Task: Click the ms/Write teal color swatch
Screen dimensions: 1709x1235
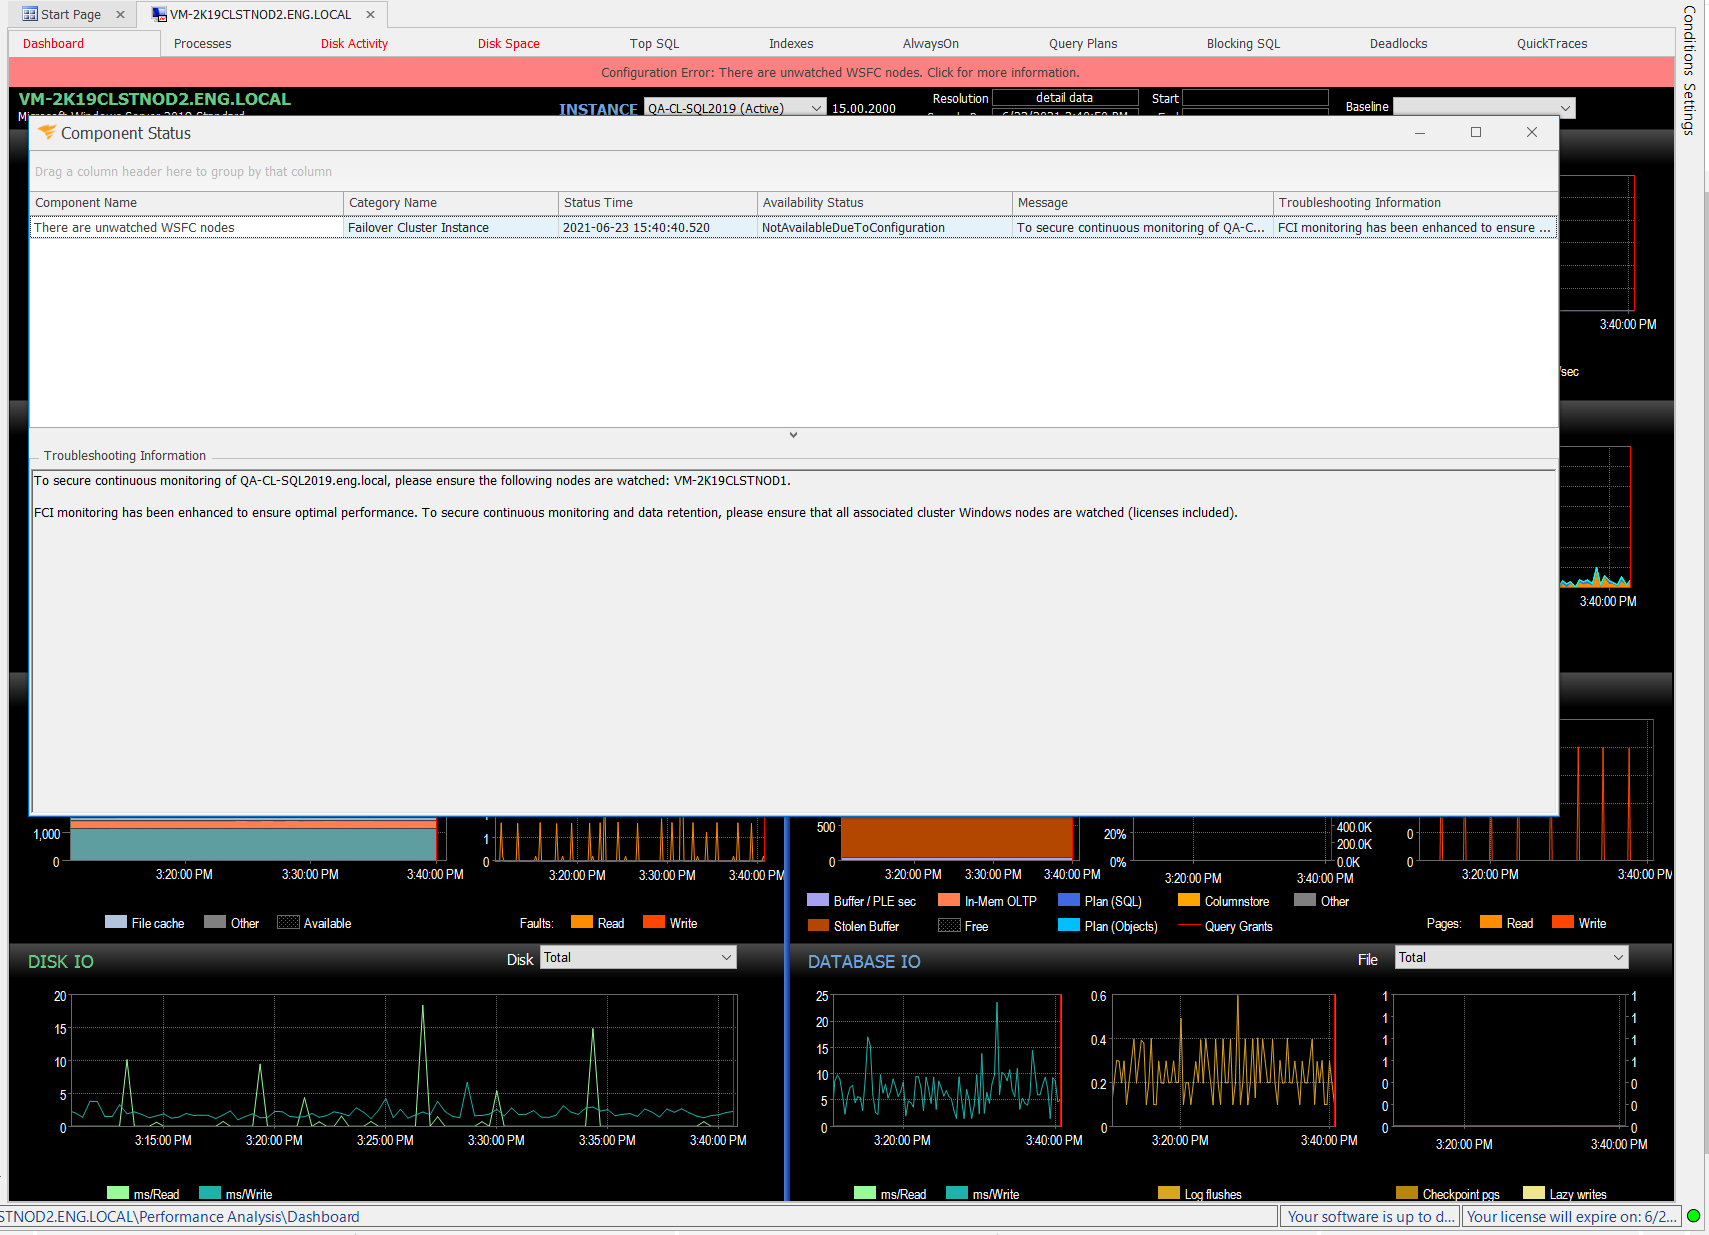Action: (x=210, y=1193)
